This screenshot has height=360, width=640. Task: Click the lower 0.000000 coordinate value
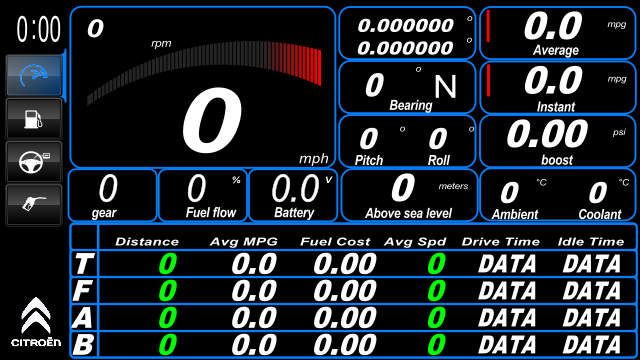405,48
